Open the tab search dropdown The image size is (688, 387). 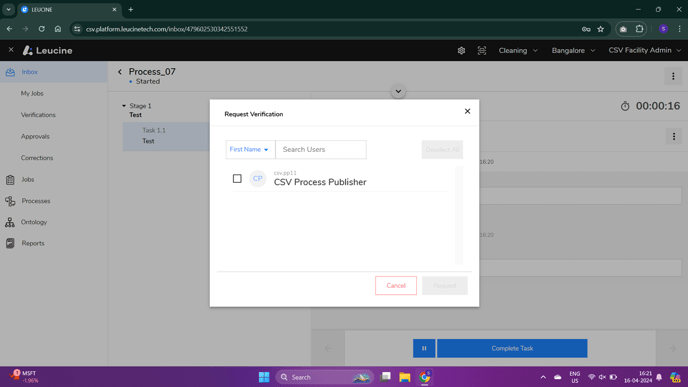[x=8, y=9]
